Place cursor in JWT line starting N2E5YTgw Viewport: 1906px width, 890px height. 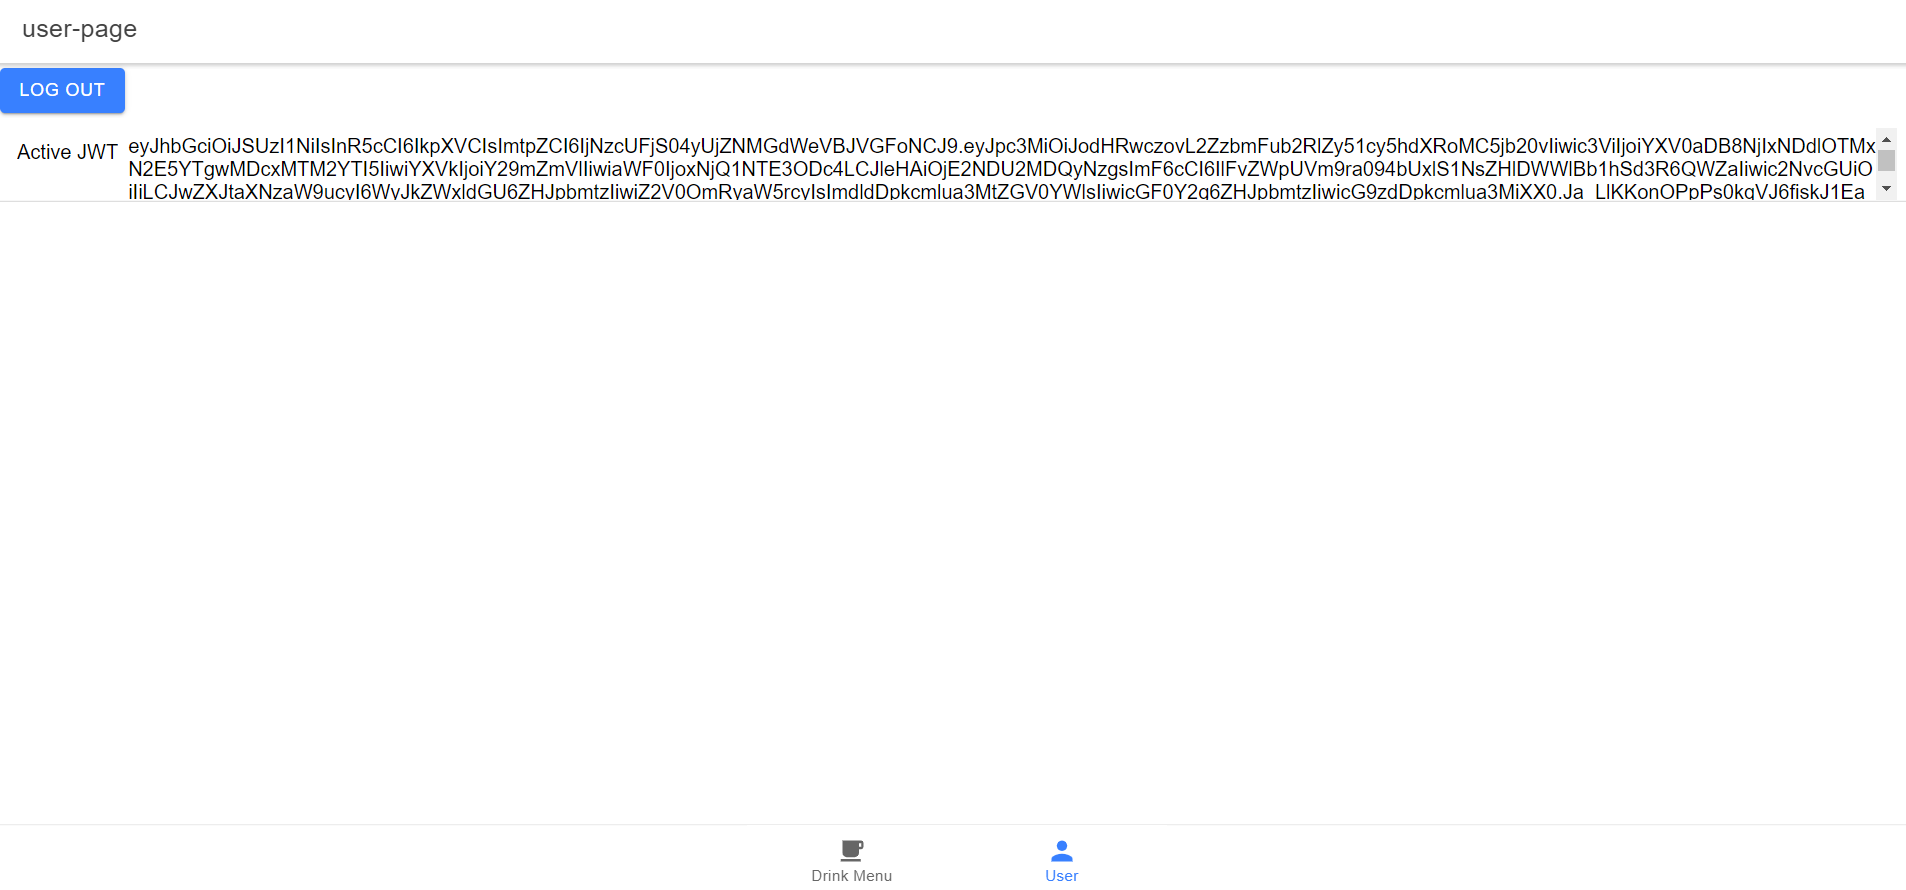1000,169
